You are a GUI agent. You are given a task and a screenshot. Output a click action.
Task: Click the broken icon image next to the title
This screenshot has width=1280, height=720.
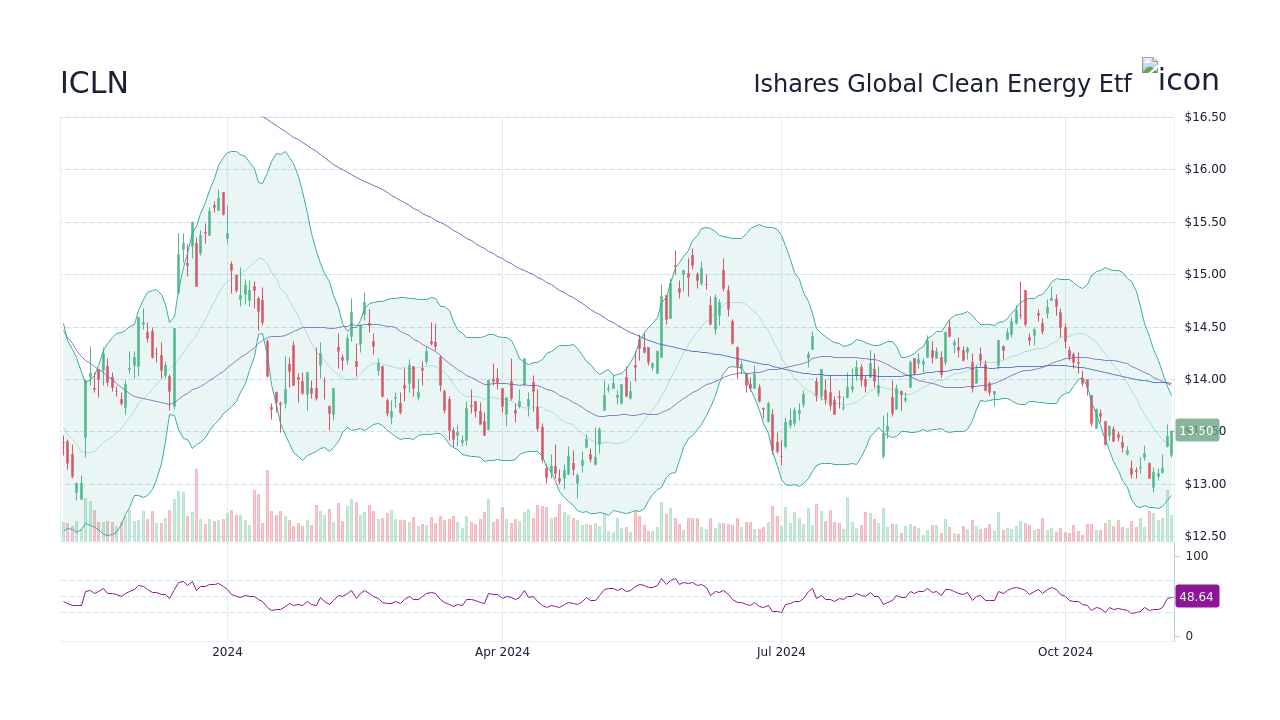point(1181,78)
